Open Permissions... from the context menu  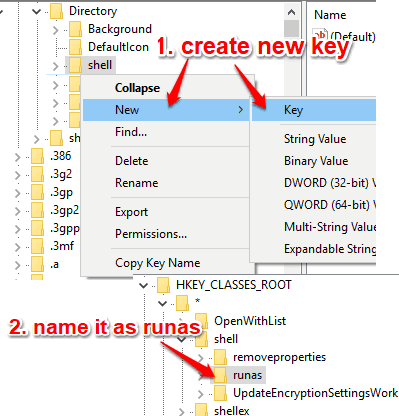click(166, 234)
